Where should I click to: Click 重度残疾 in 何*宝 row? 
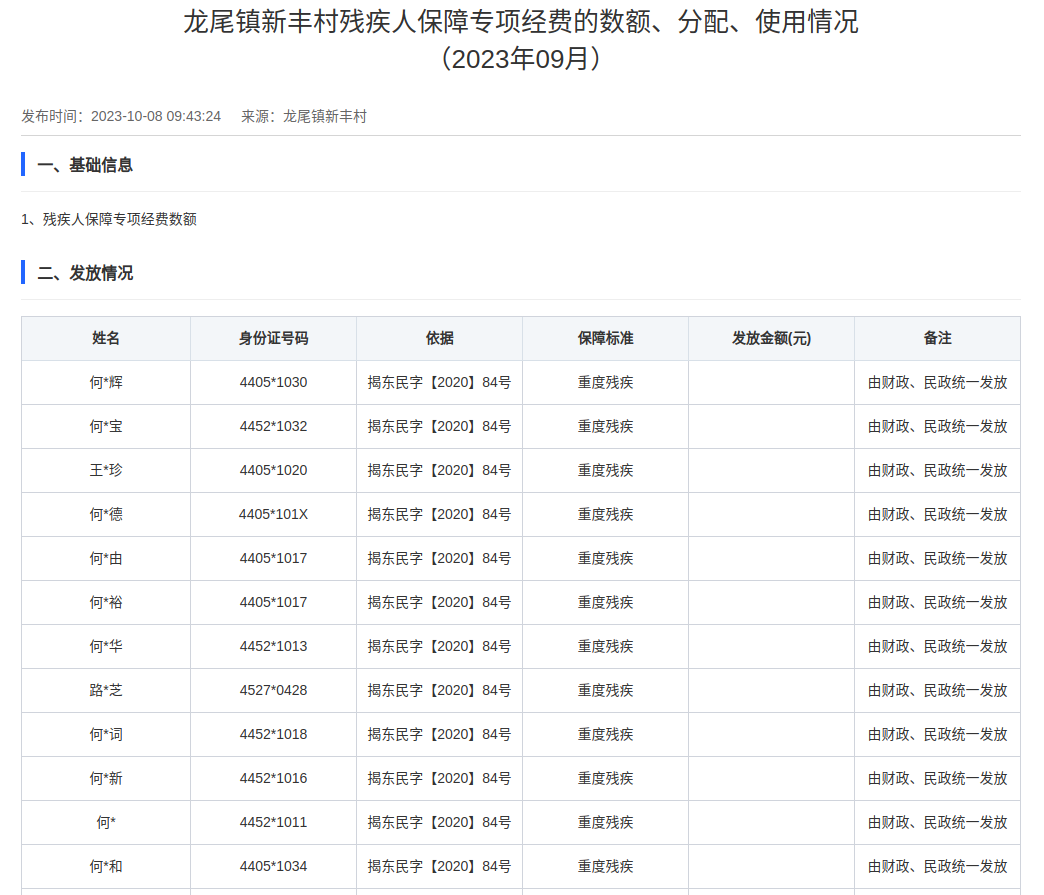(605, 427)
